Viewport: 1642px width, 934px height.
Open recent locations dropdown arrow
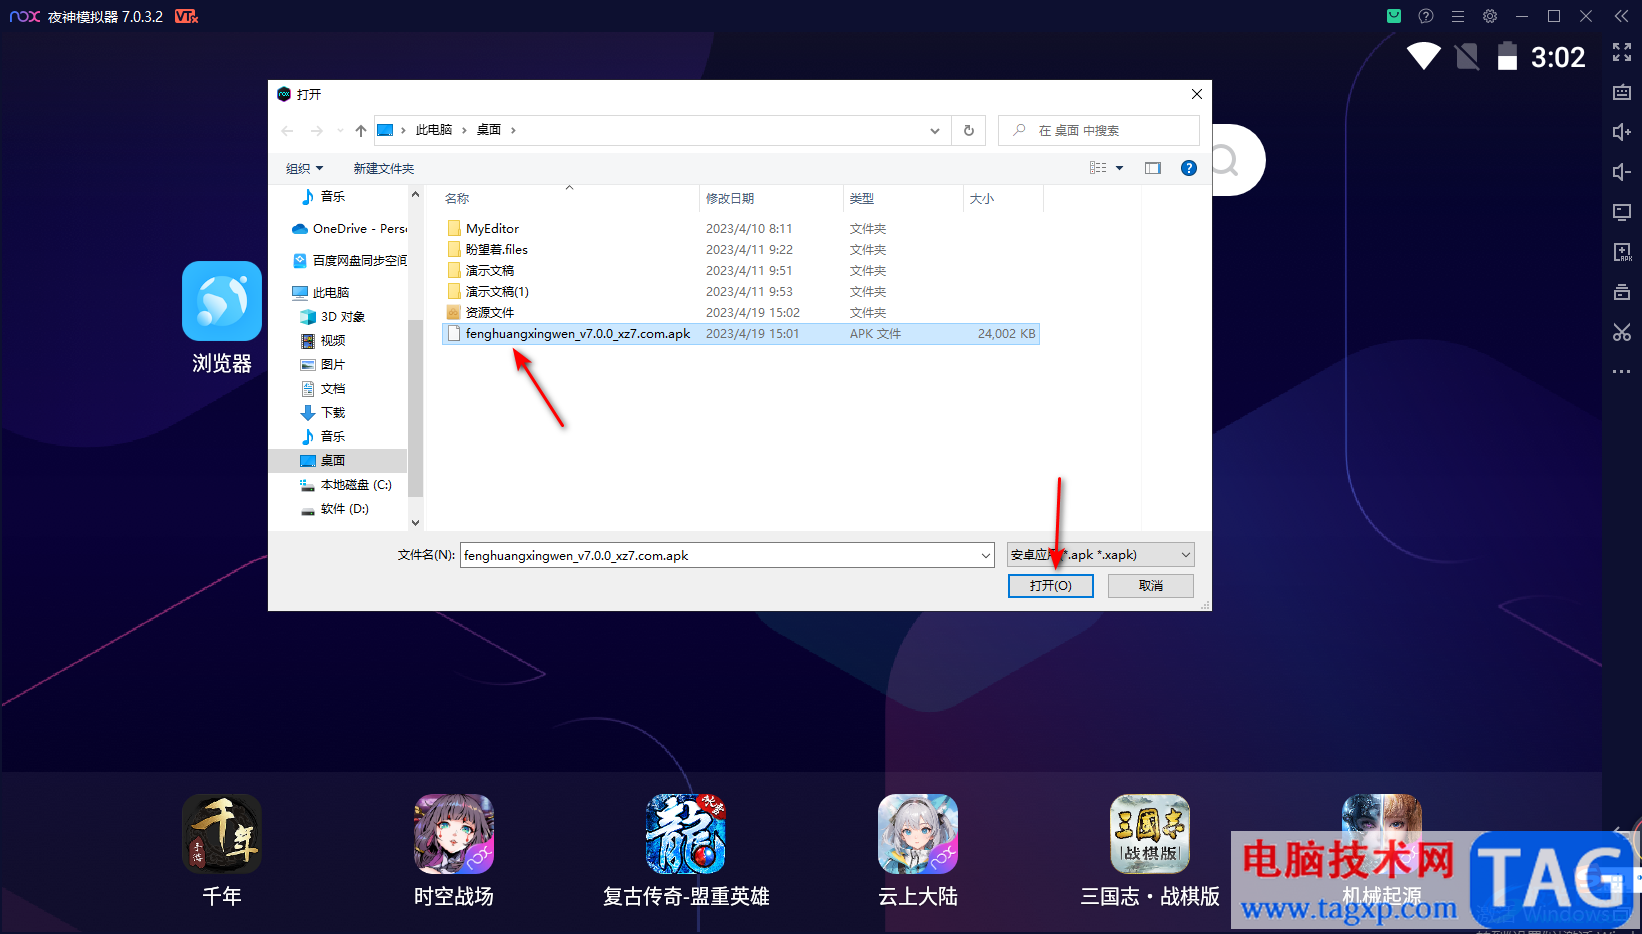coord(340,131)
